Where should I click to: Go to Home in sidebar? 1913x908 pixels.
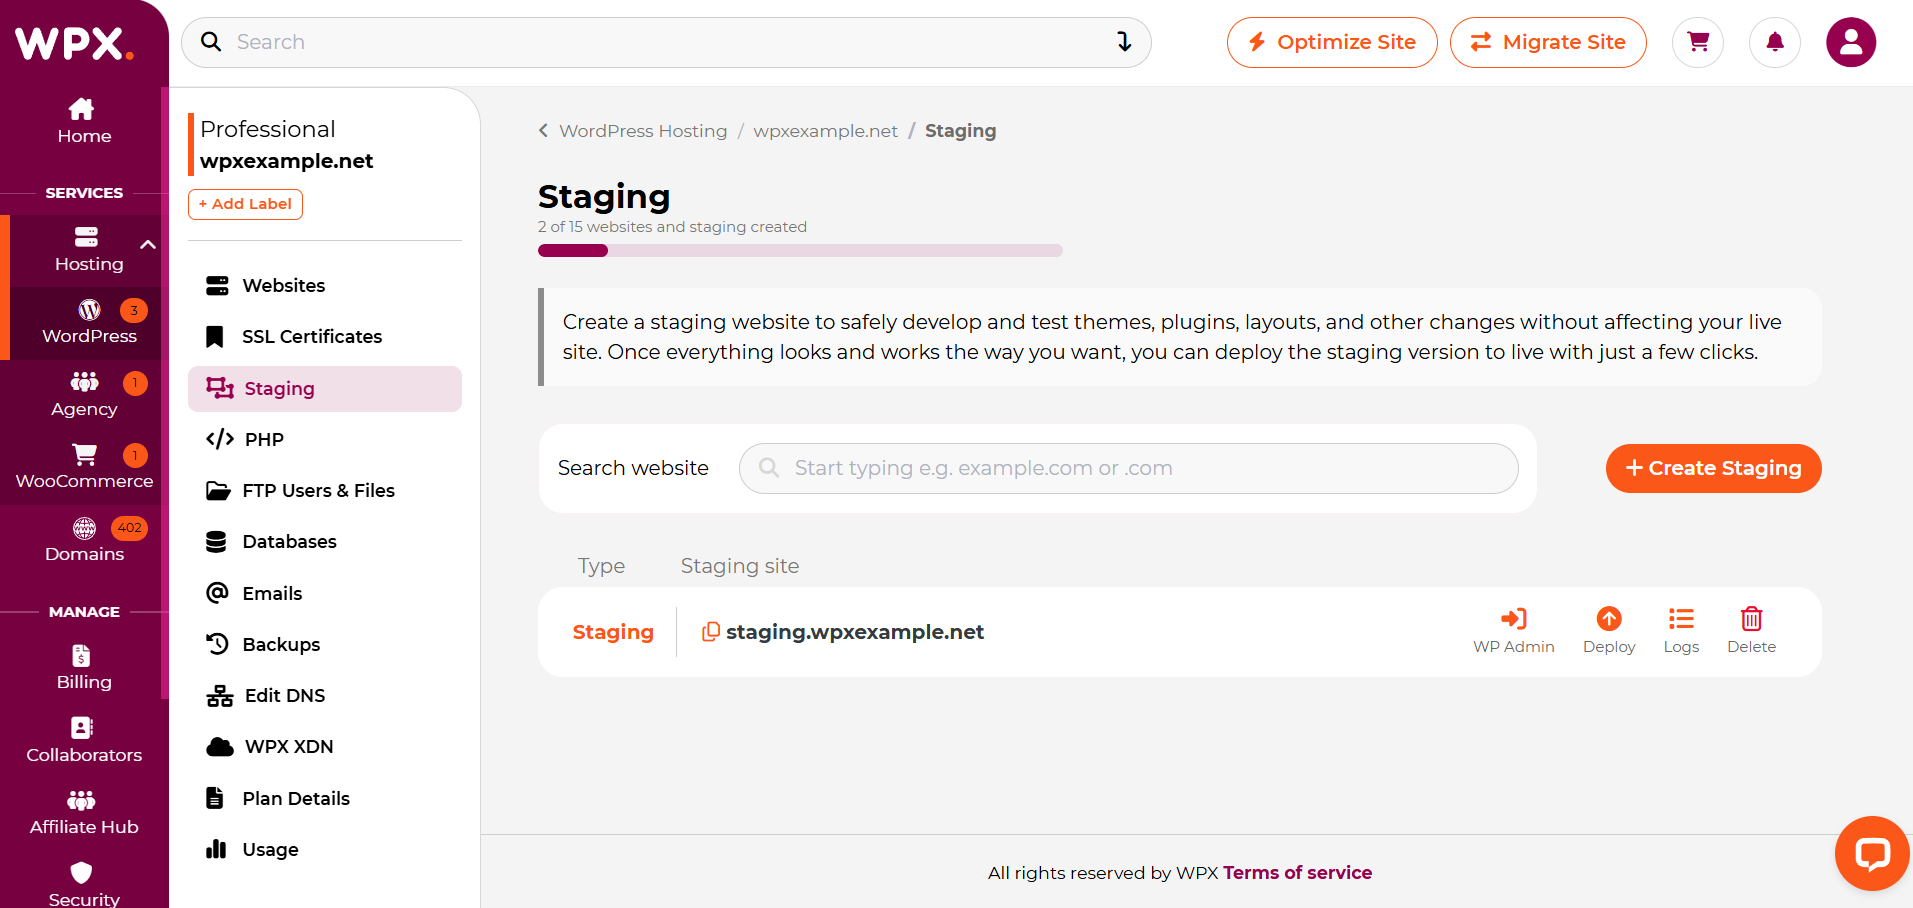click(84, 121)
